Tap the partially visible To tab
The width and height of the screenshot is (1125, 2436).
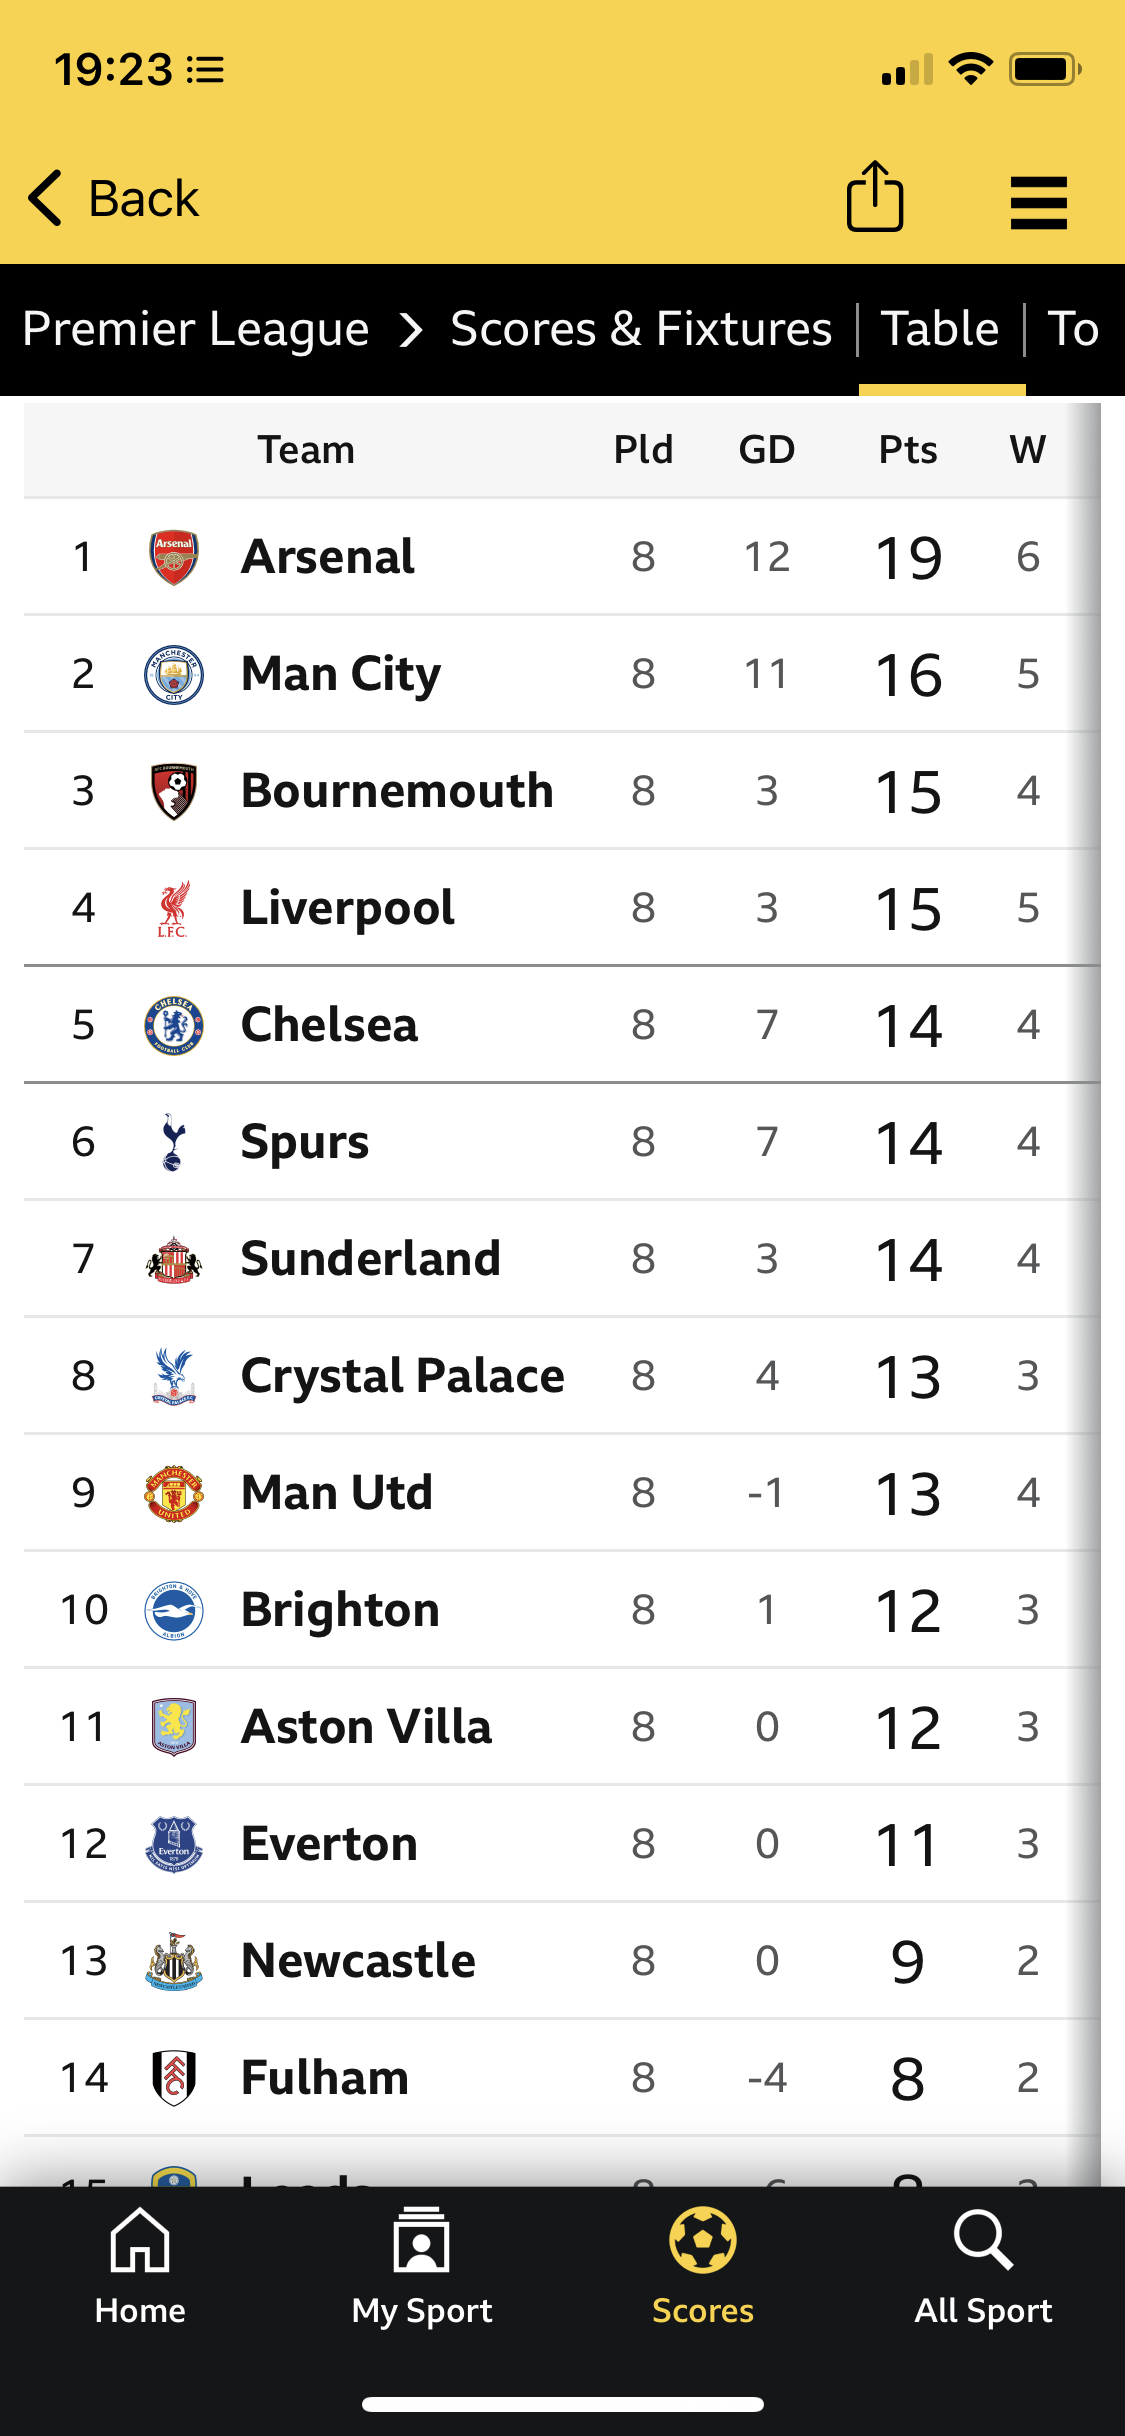1074,329
